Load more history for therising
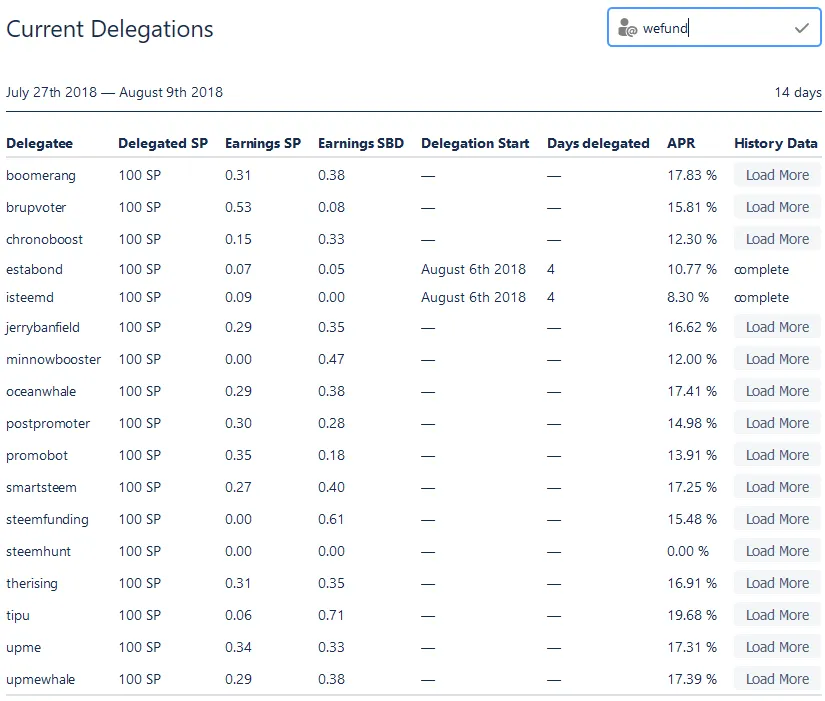Screen dimensions: 825x701 pyautogui.click(x=777, y=584)
